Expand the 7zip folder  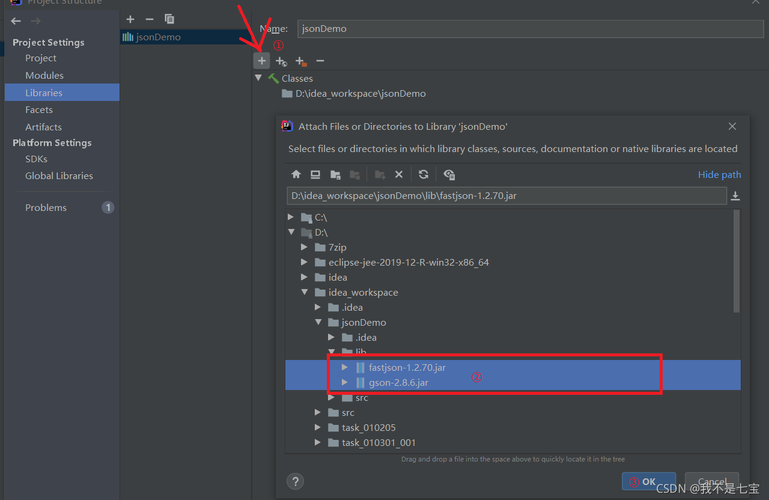pyautogui.click(x=304, y=247)
